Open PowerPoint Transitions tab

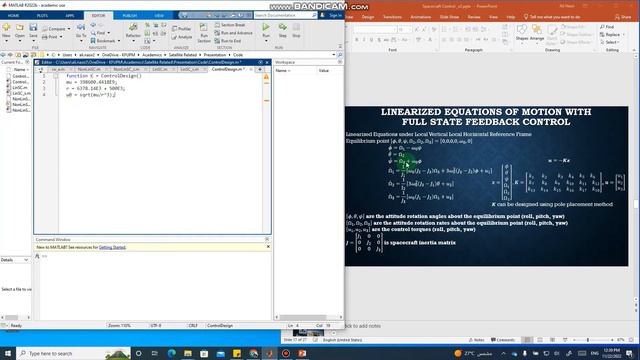pos(392,17)
